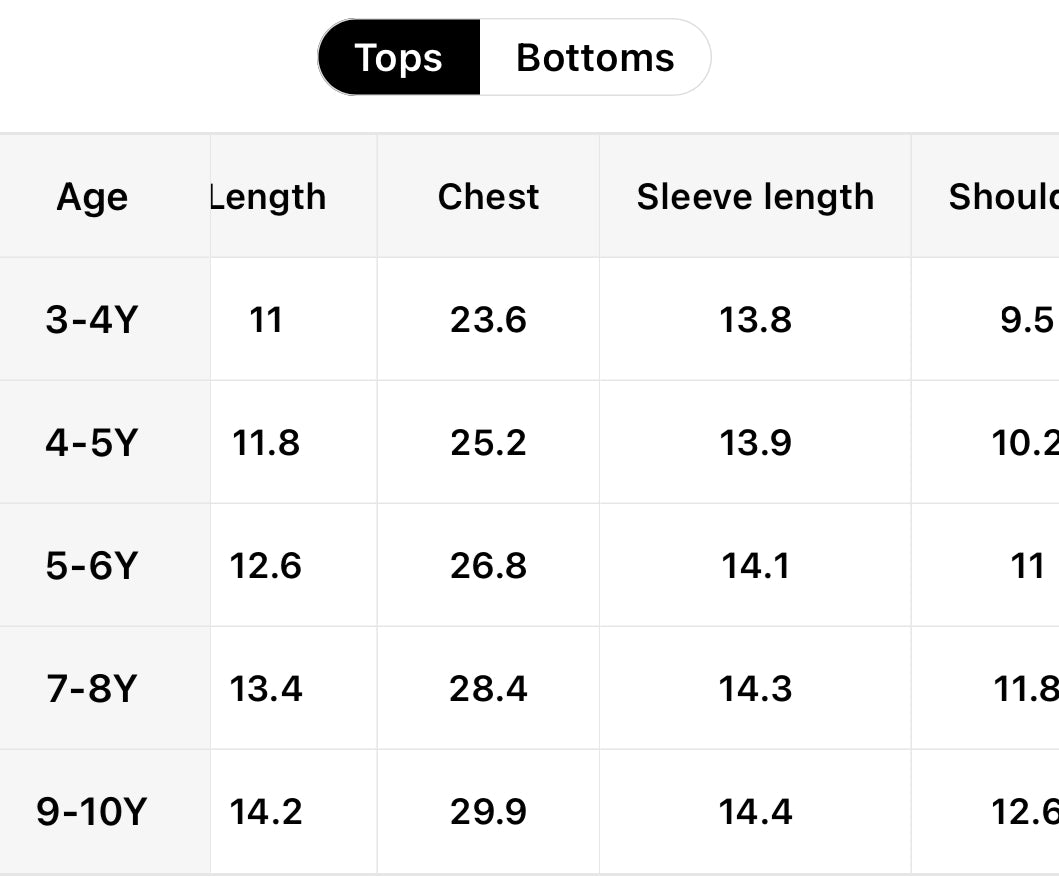Click the 4-5Y age row label

[x=91, y=443]
